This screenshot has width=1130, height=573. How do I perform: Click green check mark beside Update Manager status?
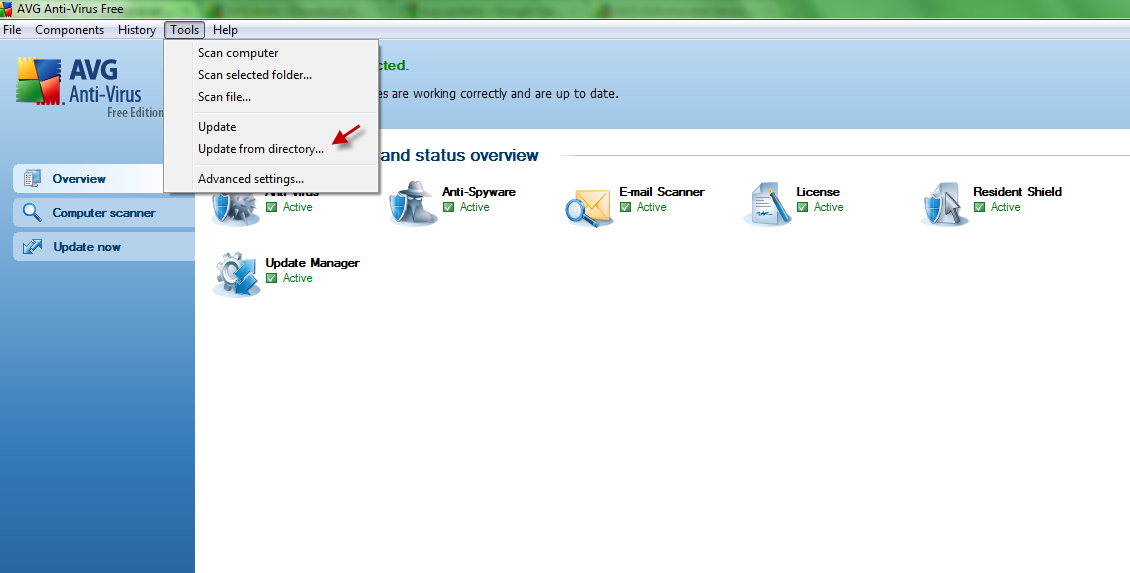(x=272, y=278)
